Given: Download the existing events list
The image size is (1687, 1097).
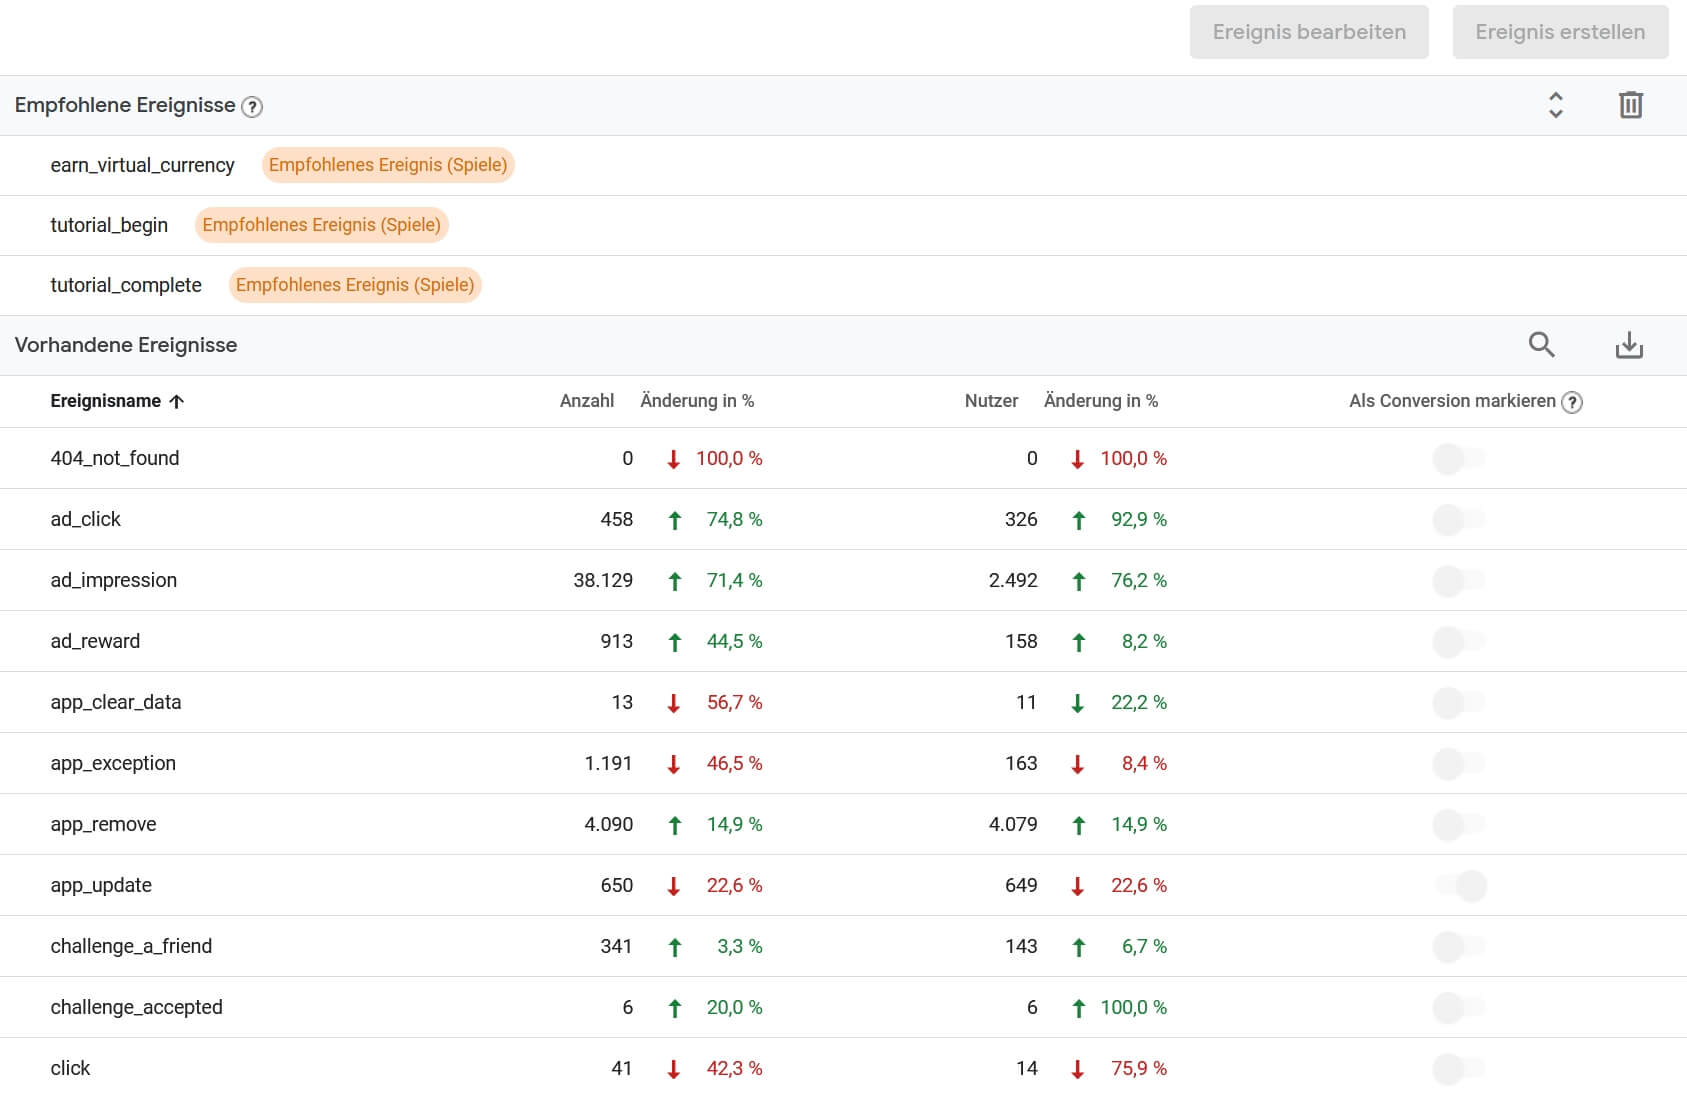Looking at the screenshot, I should (x=1629, y=345).
